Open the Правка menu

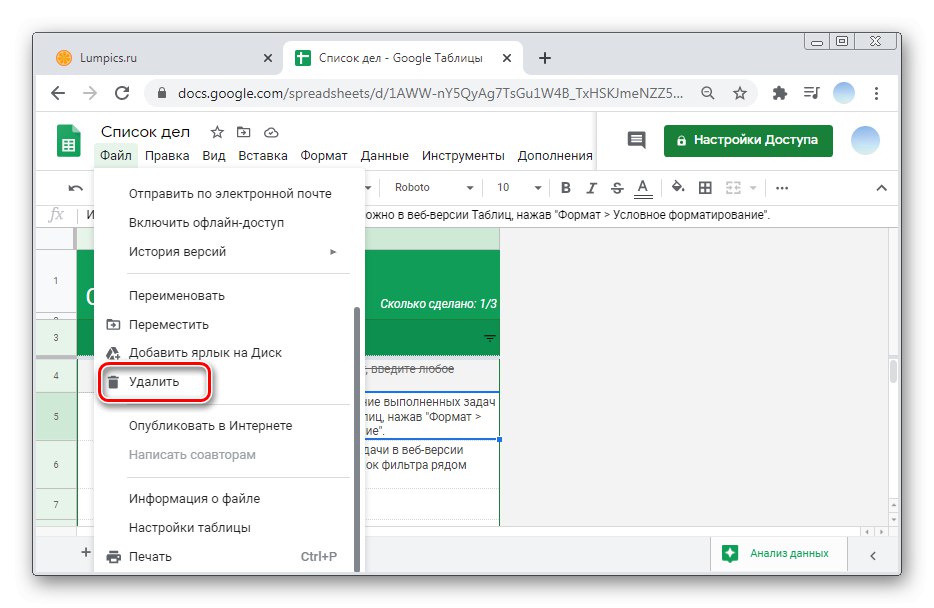pos(167,155)
